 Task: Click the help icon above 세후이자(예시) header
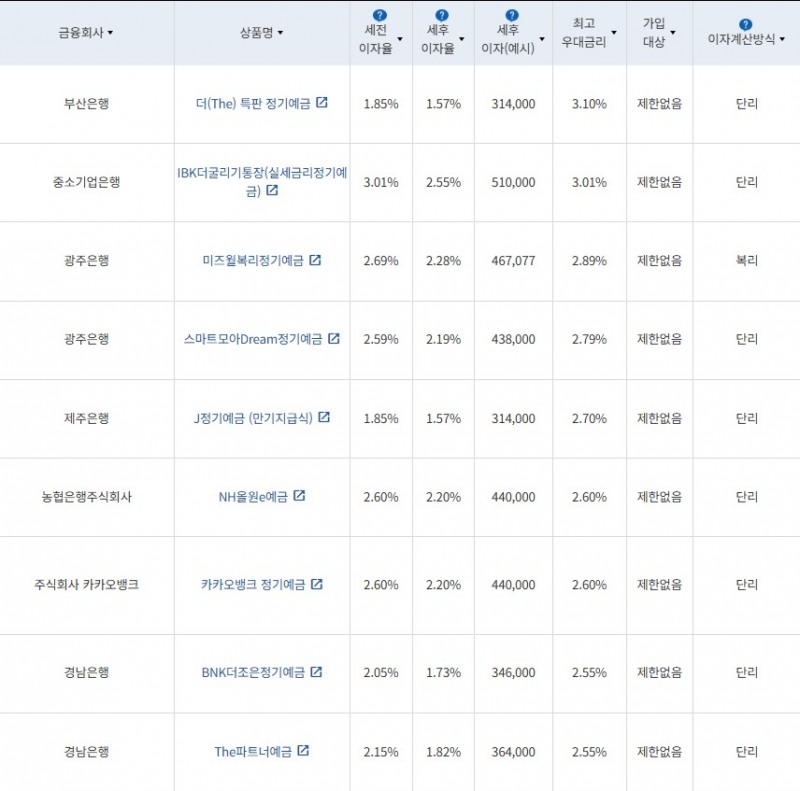click(x=512, y=14)
